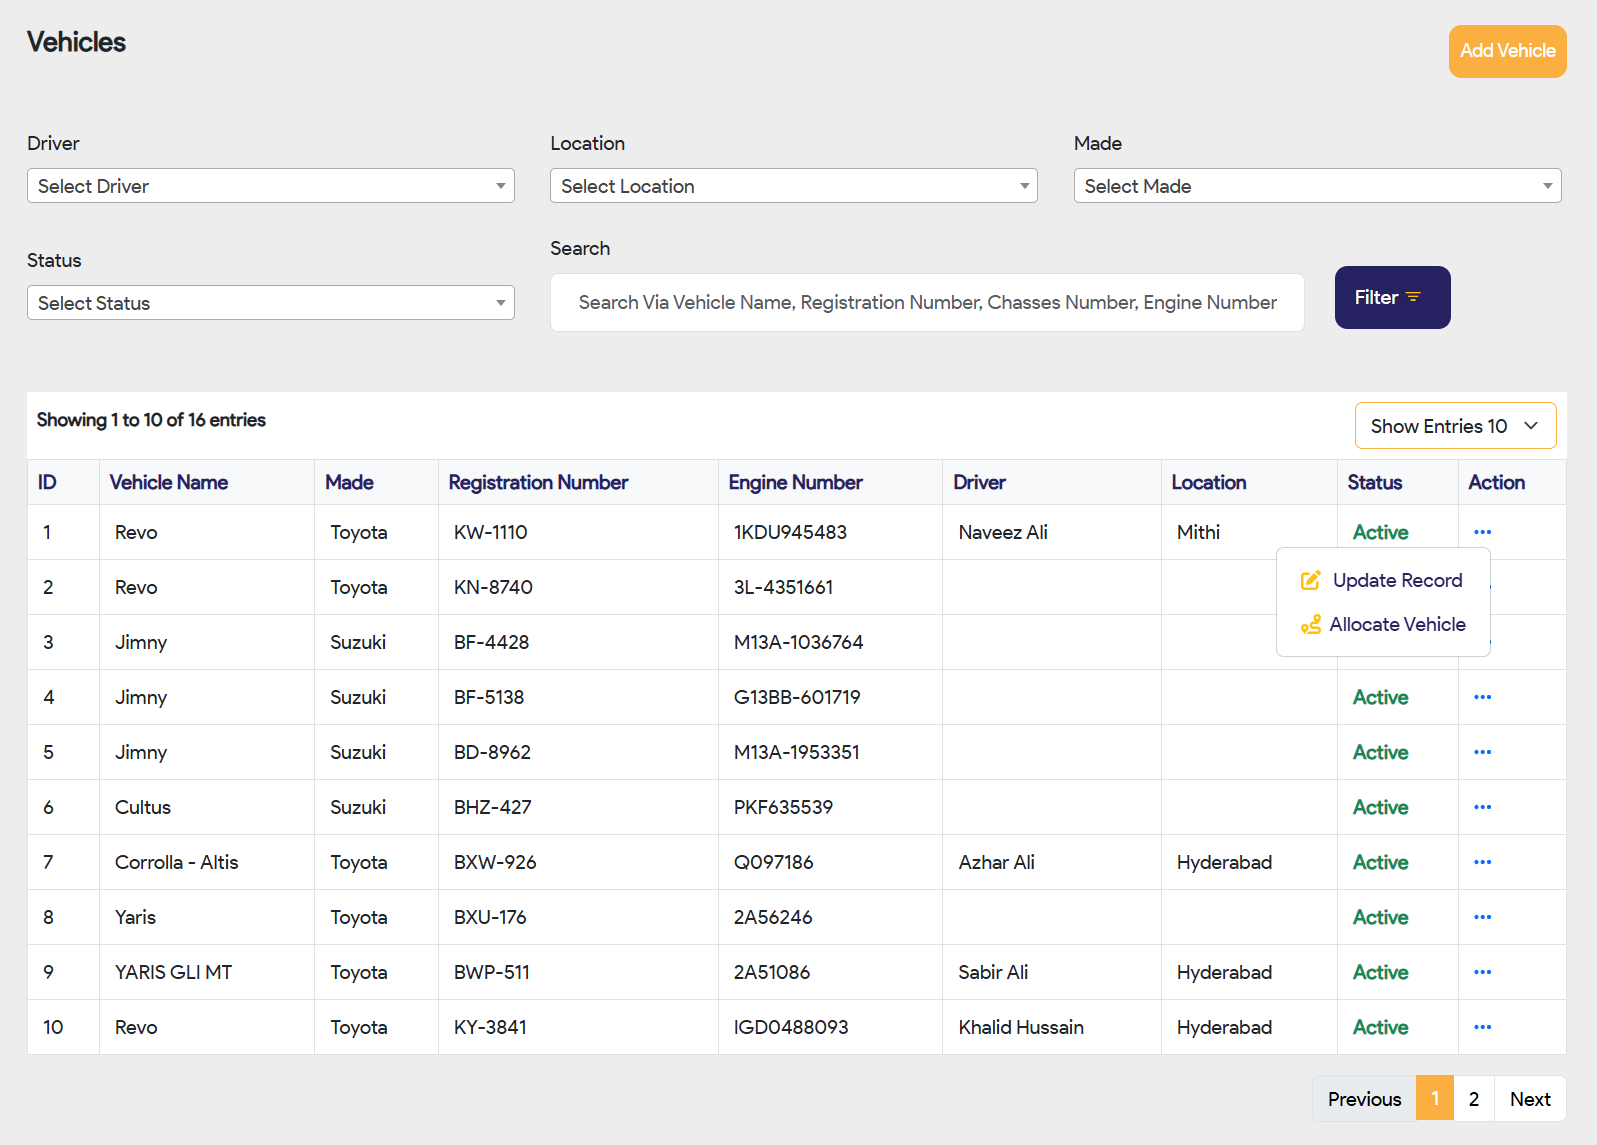Image resolution: width=1597 pixels, height=1145 pixels.
Task: Click ellipsis icon for Jimny BD-8962 row
Action: click(x=1482, y=752)
